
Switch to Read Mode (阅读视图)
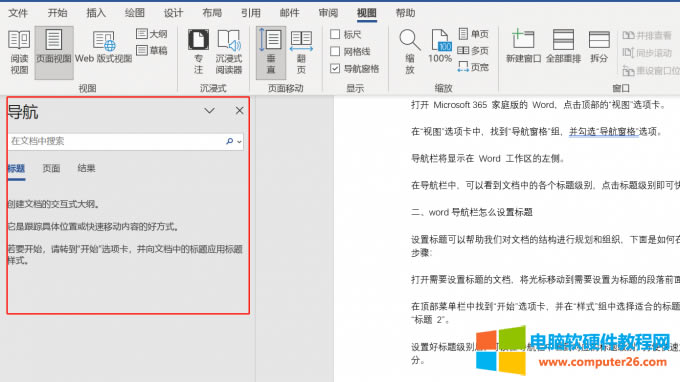(x=19, y=52)
